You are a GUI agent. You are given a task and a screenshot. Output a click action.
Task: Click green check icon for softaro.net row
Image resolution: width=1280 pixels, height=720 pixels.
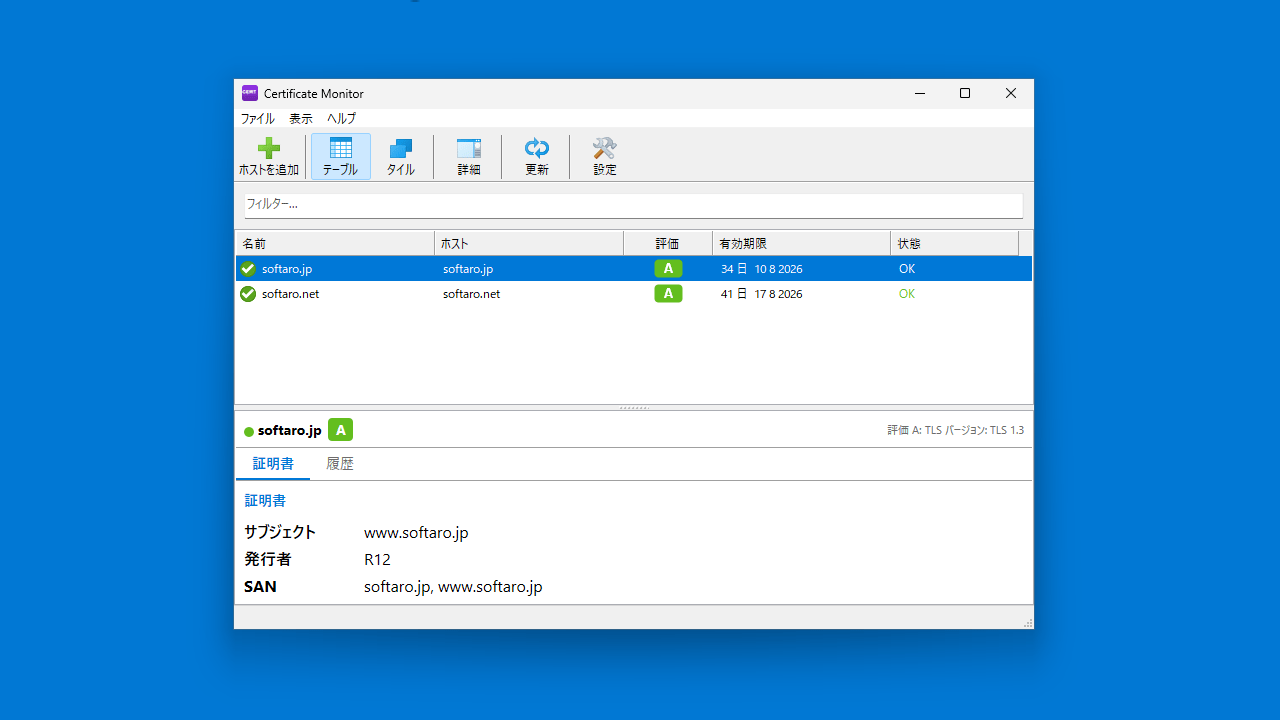pos(248,293)
